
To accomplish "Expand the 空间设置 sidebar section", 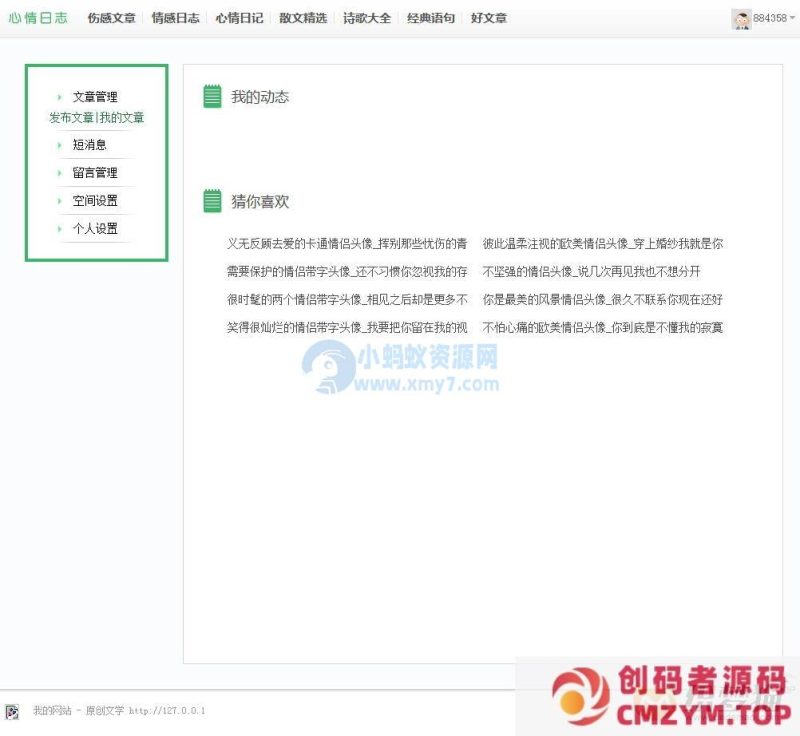I will 95,201.
